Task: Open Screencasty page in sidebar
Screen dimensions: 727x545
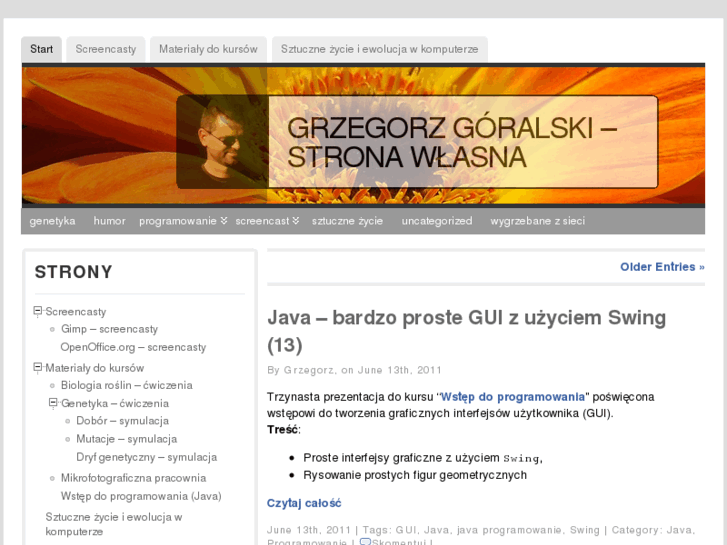Action: coord(76,312)
